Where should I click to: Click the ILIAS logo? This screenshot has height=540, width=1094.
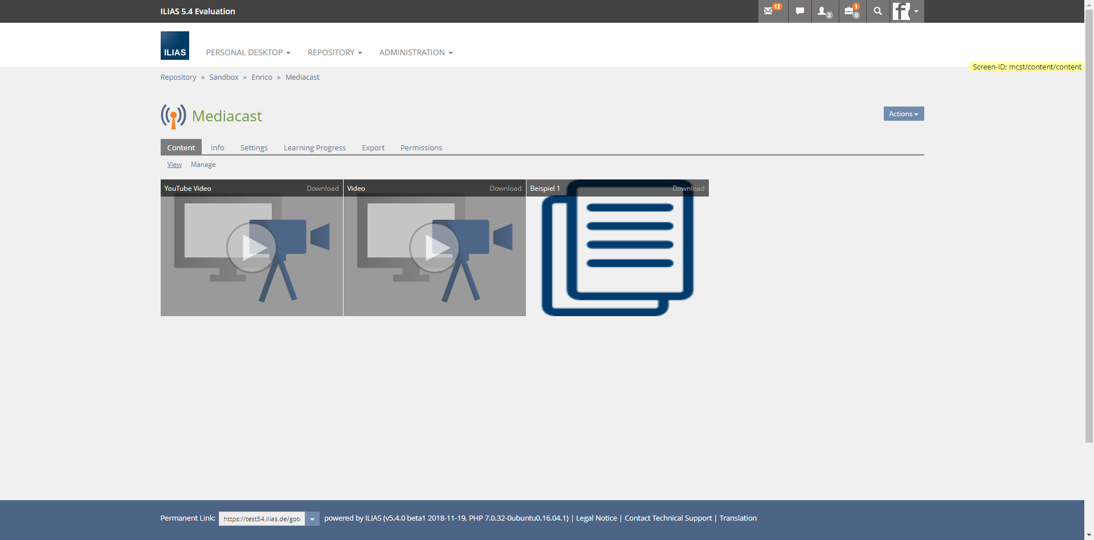point(174,45)
